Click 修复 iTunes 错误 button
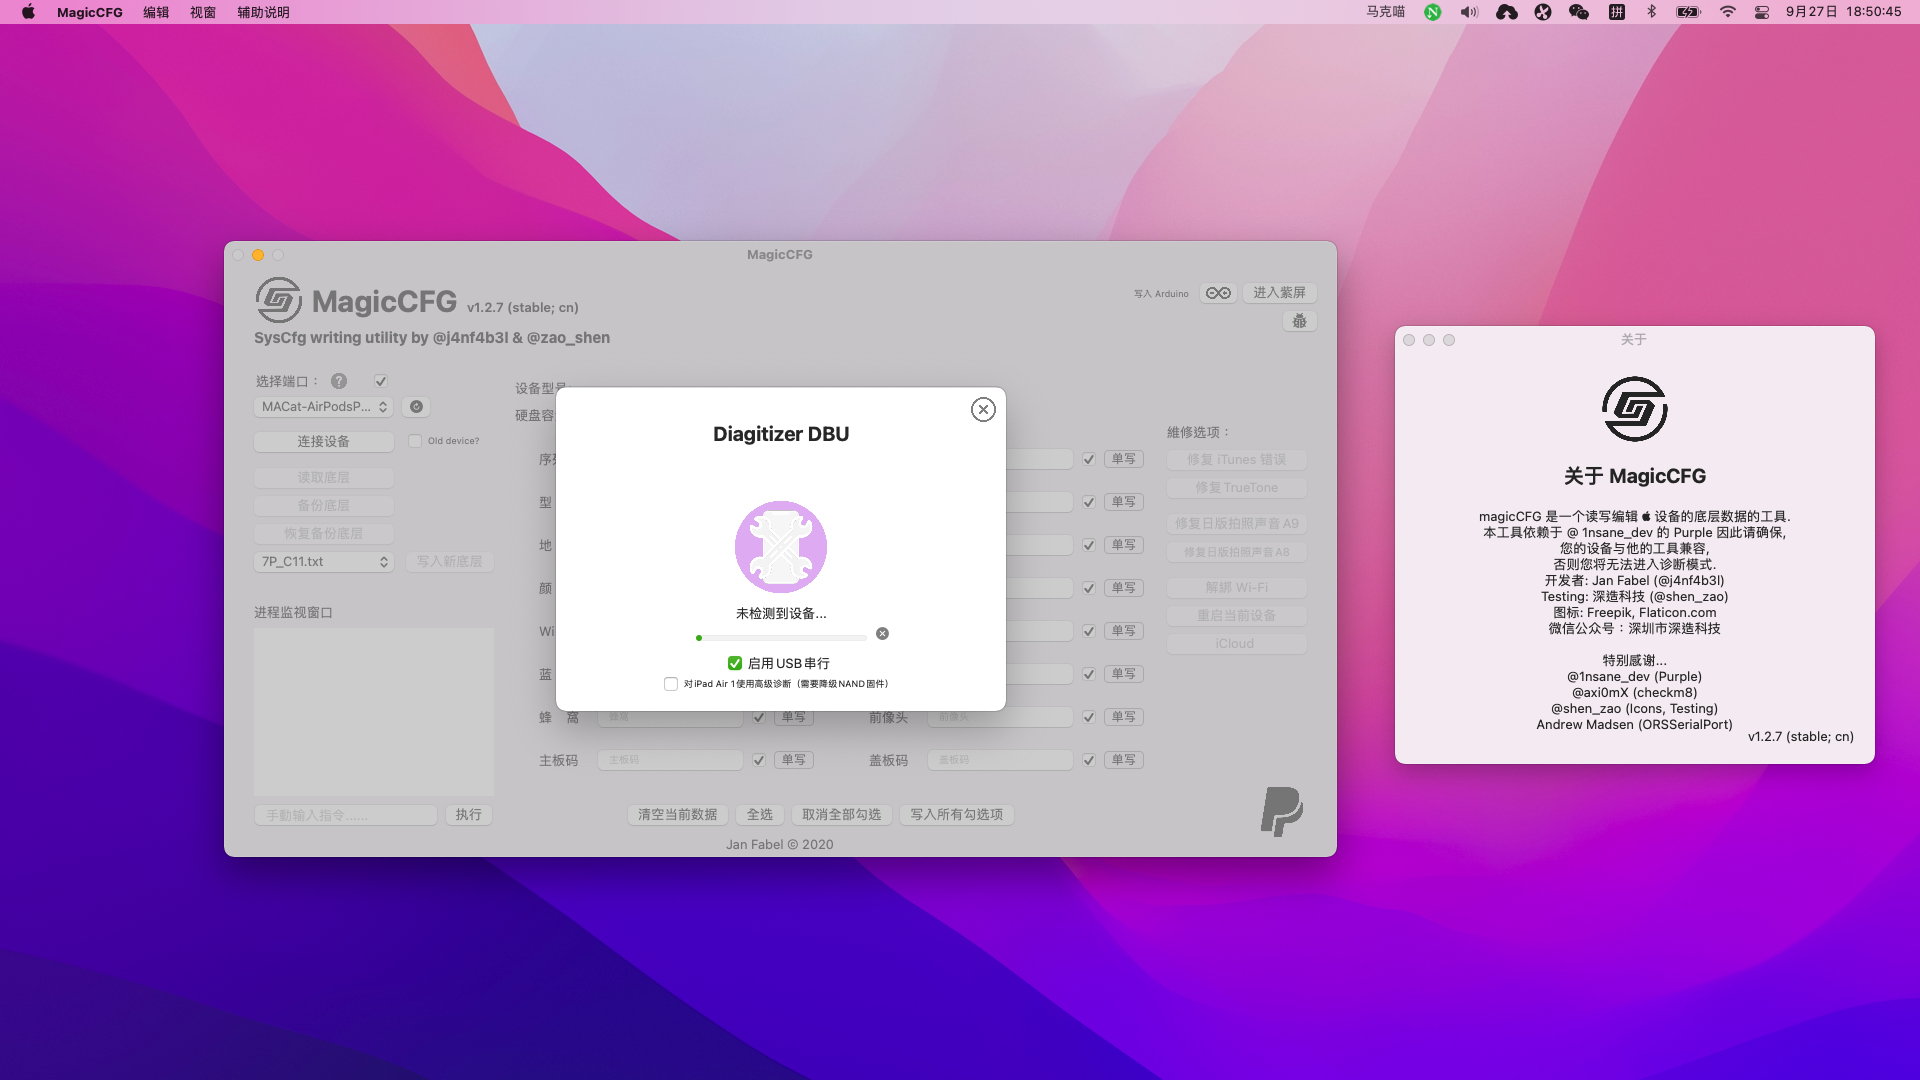The image size is (1920, 1080). pyautogui.click(x=1237, y=460)
